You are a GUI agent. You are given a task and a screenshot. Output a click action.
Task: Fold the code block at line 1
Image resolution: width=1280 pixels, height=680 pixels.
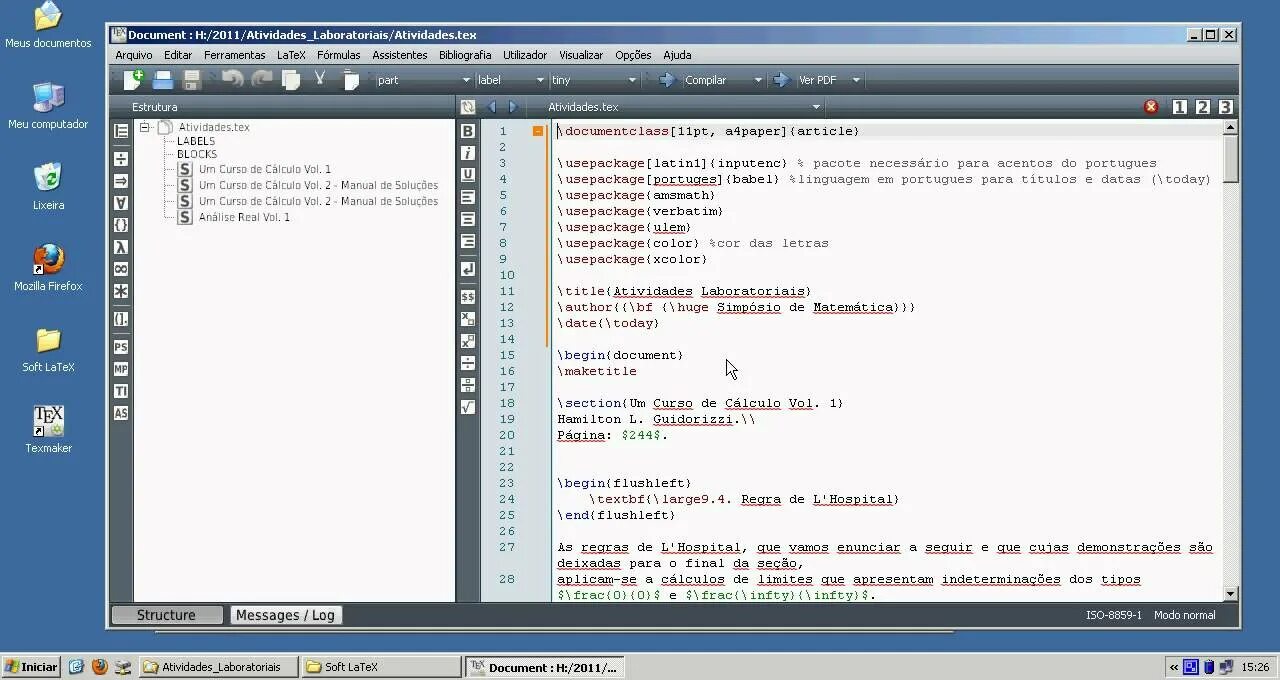tap(538, 131)
